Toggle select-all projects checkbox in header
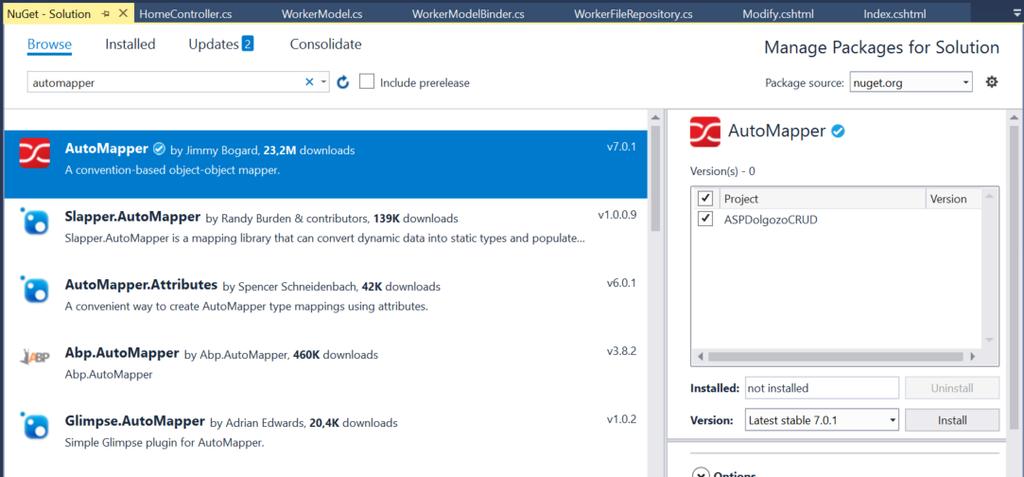The height and width of the screenshot is (477, 1024). (705, 198)
